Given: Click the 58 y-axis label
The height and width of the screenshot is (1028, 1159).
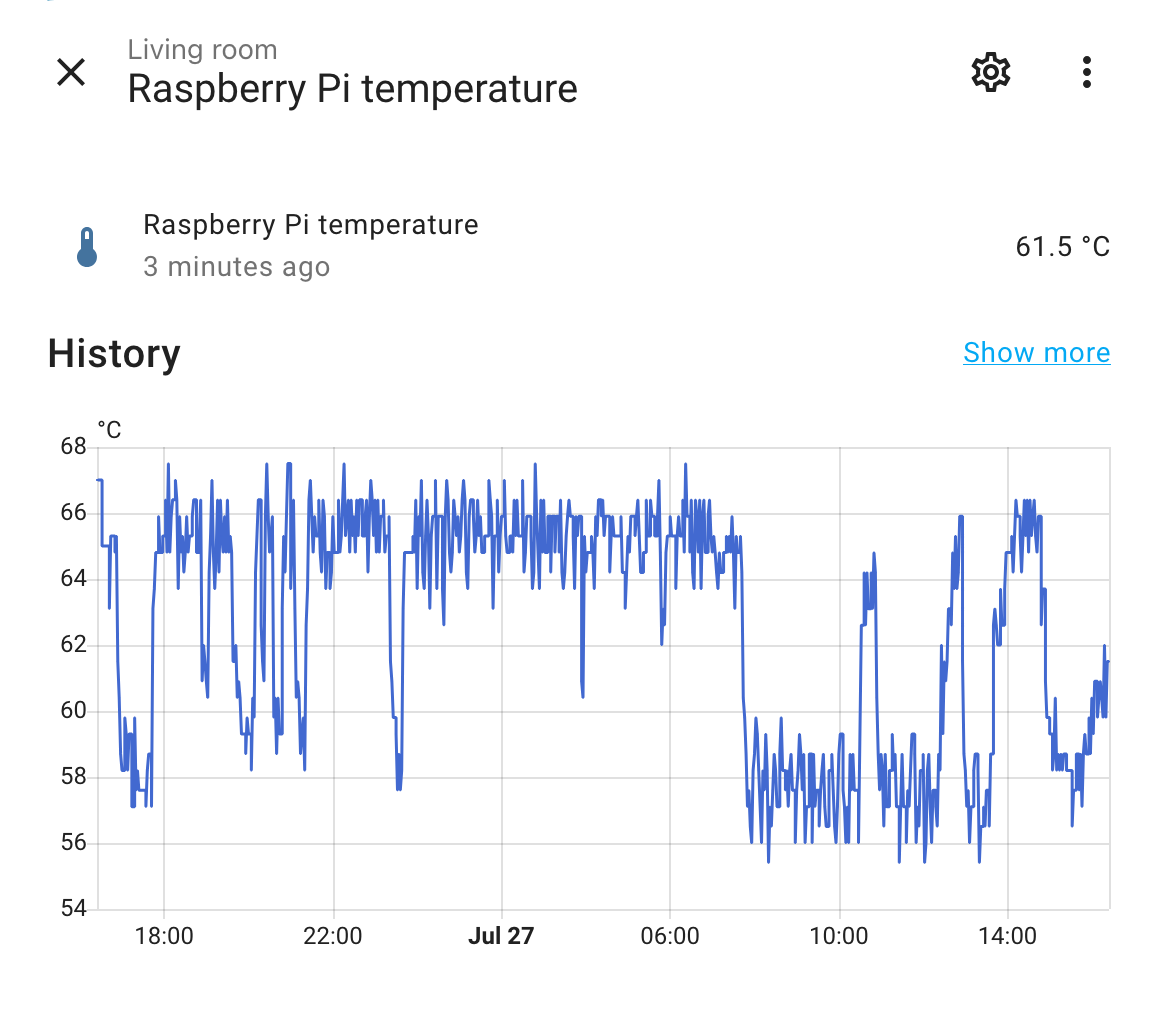Looking at the screenshot, I should pyautogui.click(x=74, y=776).
